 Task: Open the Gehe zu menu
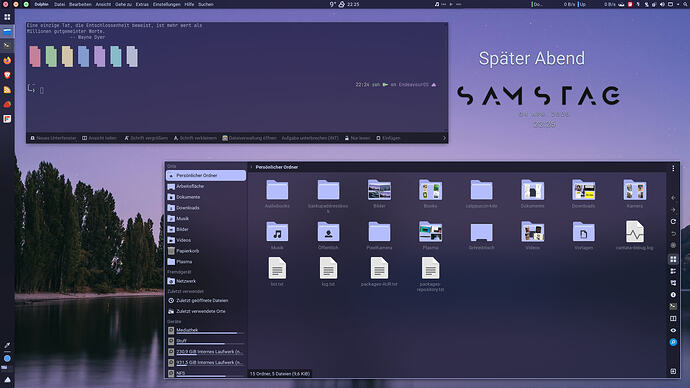point(123,4)
